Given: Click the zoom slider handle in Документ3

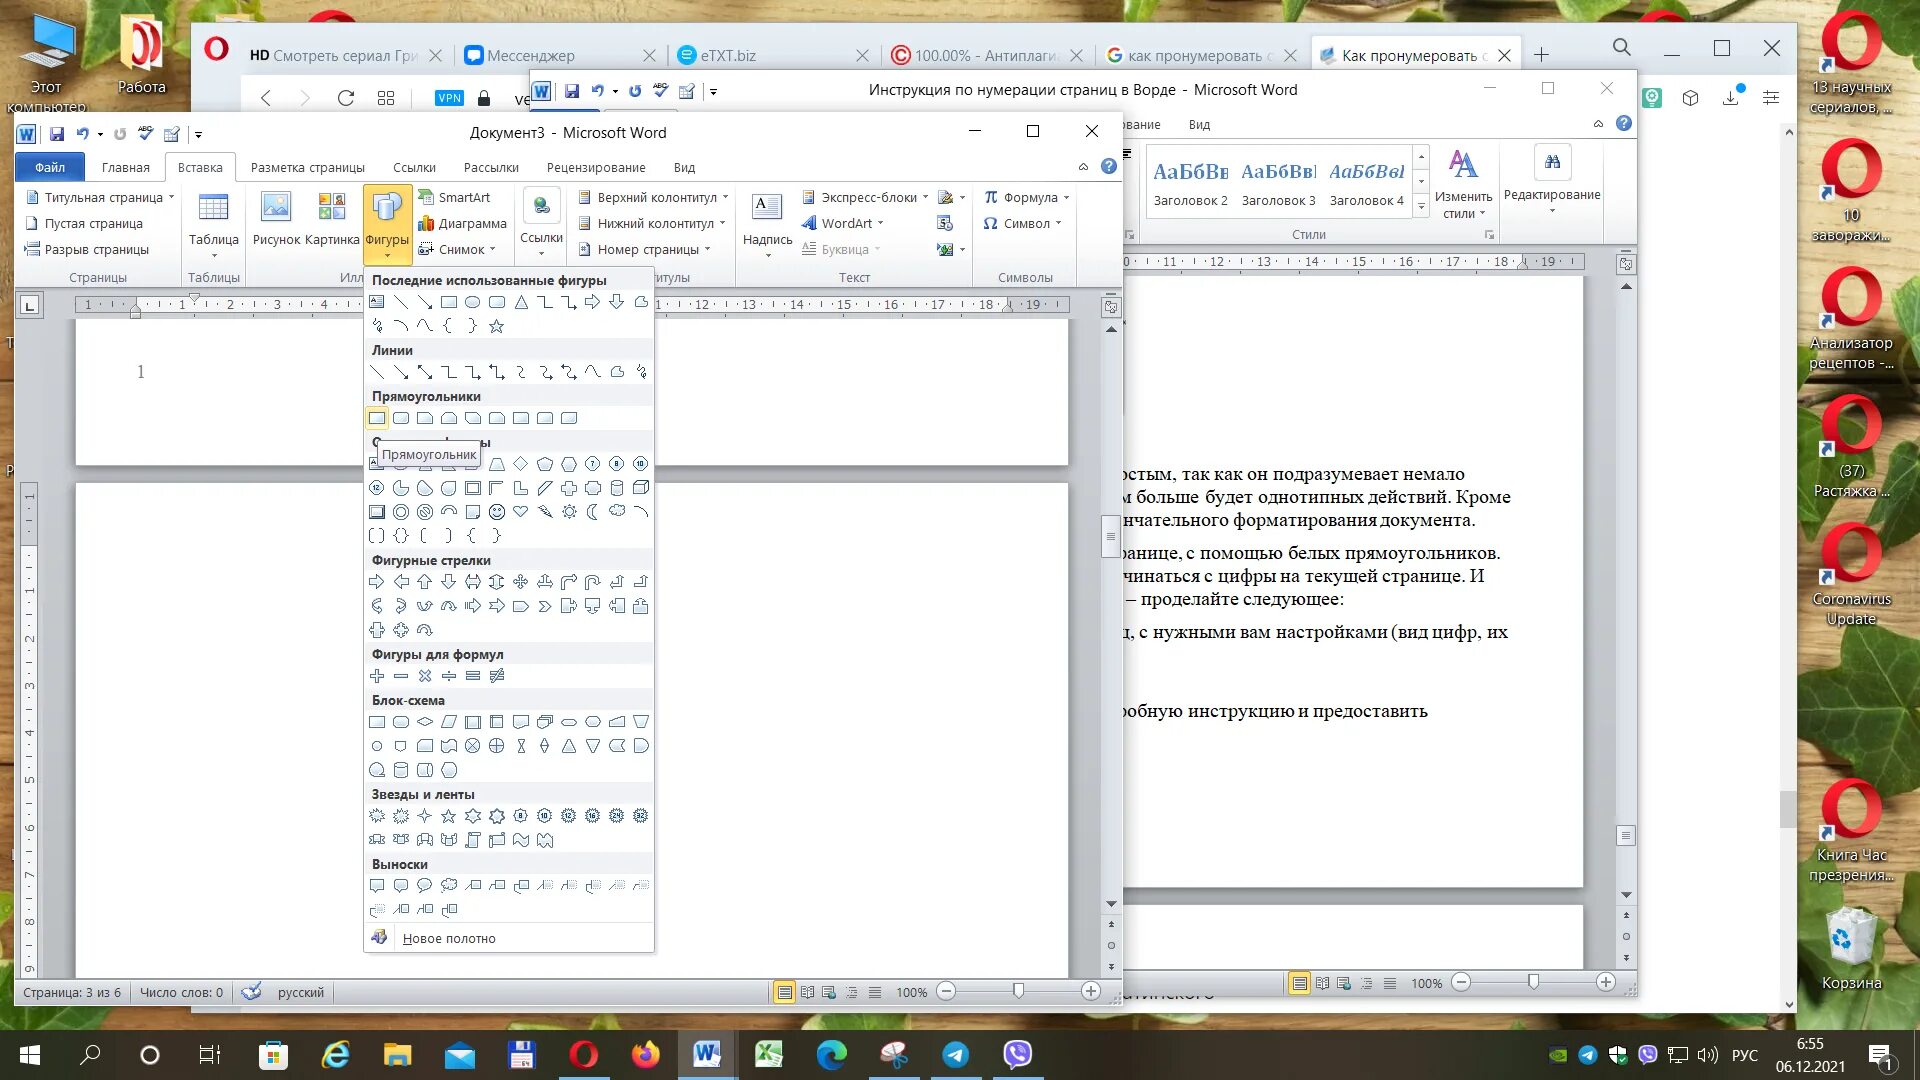Looking at the screenshot, I should pos(1018,991).
